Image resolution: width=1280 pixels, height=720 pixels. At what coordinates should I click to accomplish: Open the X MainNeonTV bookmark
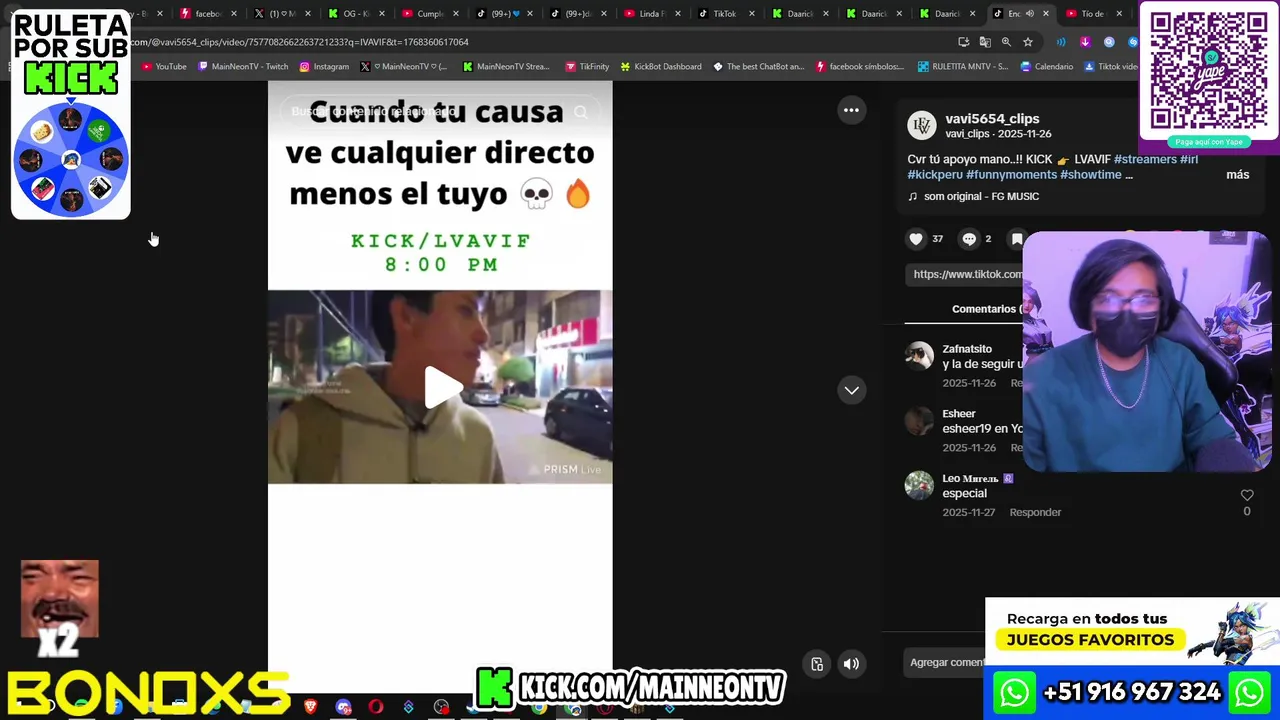click(x=403, y=67)
